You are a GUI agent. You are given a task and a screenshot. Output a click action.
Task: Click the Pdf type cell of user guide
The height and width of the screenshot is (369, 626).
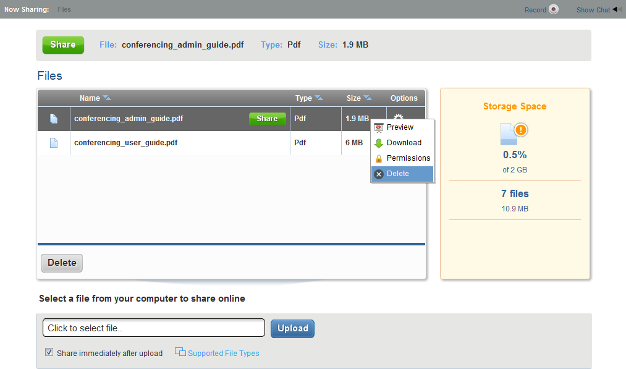pyautogui.click(x=300, y=143)
